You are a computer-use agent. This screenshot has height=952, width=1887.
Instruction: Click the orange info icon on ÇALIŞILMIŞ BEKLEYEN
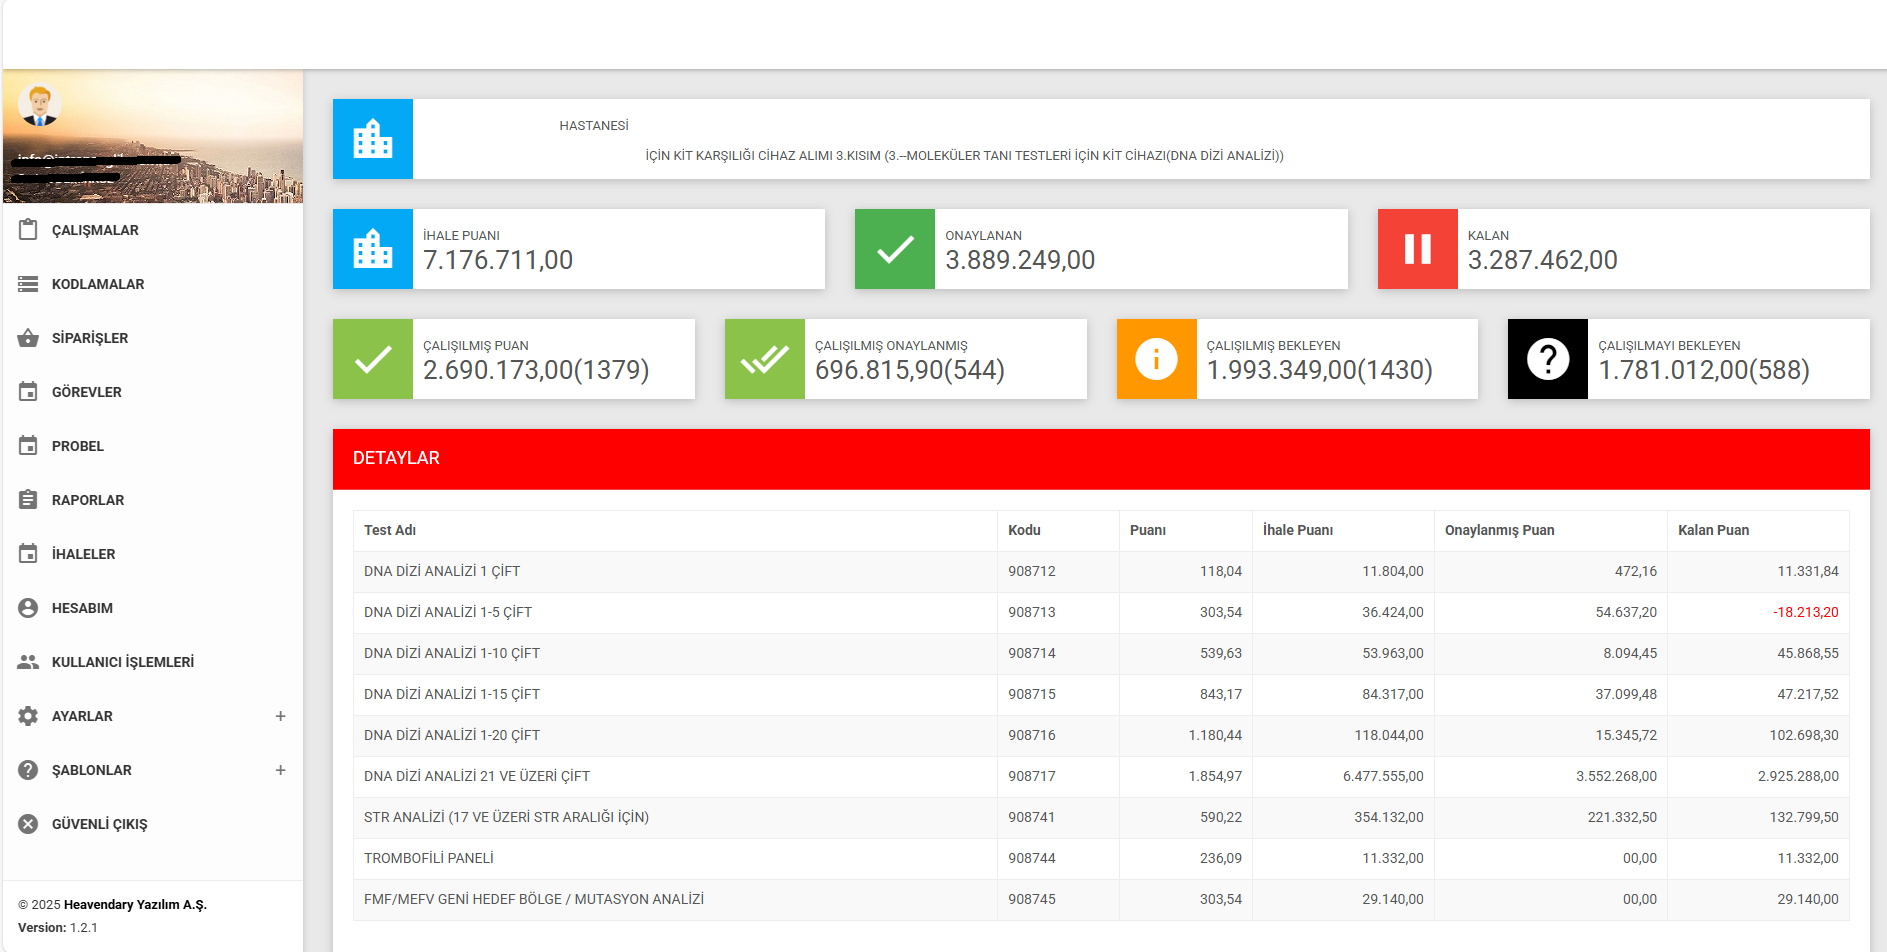click(1156, 359)
